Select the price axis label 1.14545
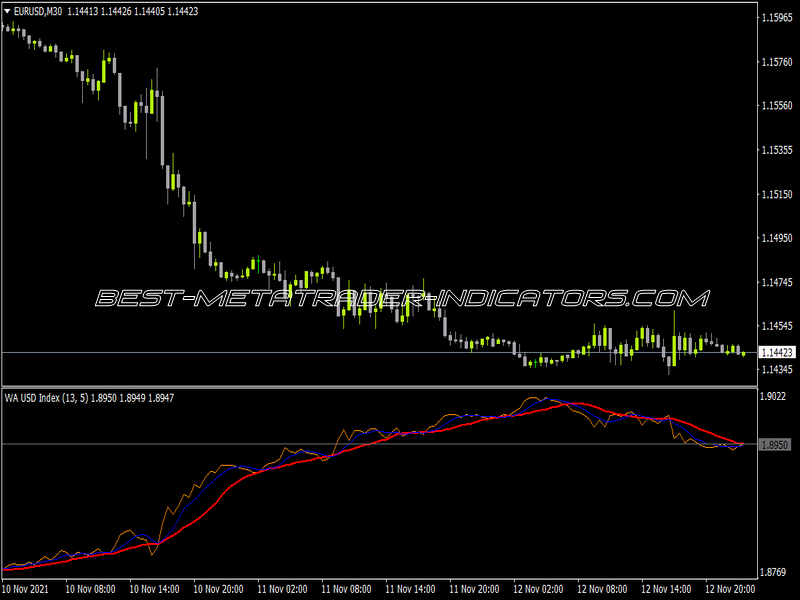The height and width of the screenshot is (600, 800). [x=777, y=326]
